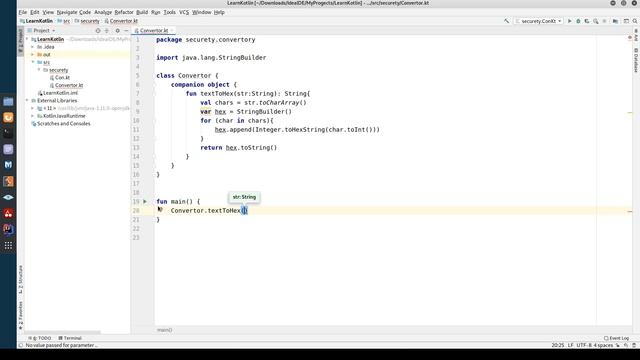This screenshot has height=360, width=640.
Task: Open the Event Log
Action: (616, 338)
